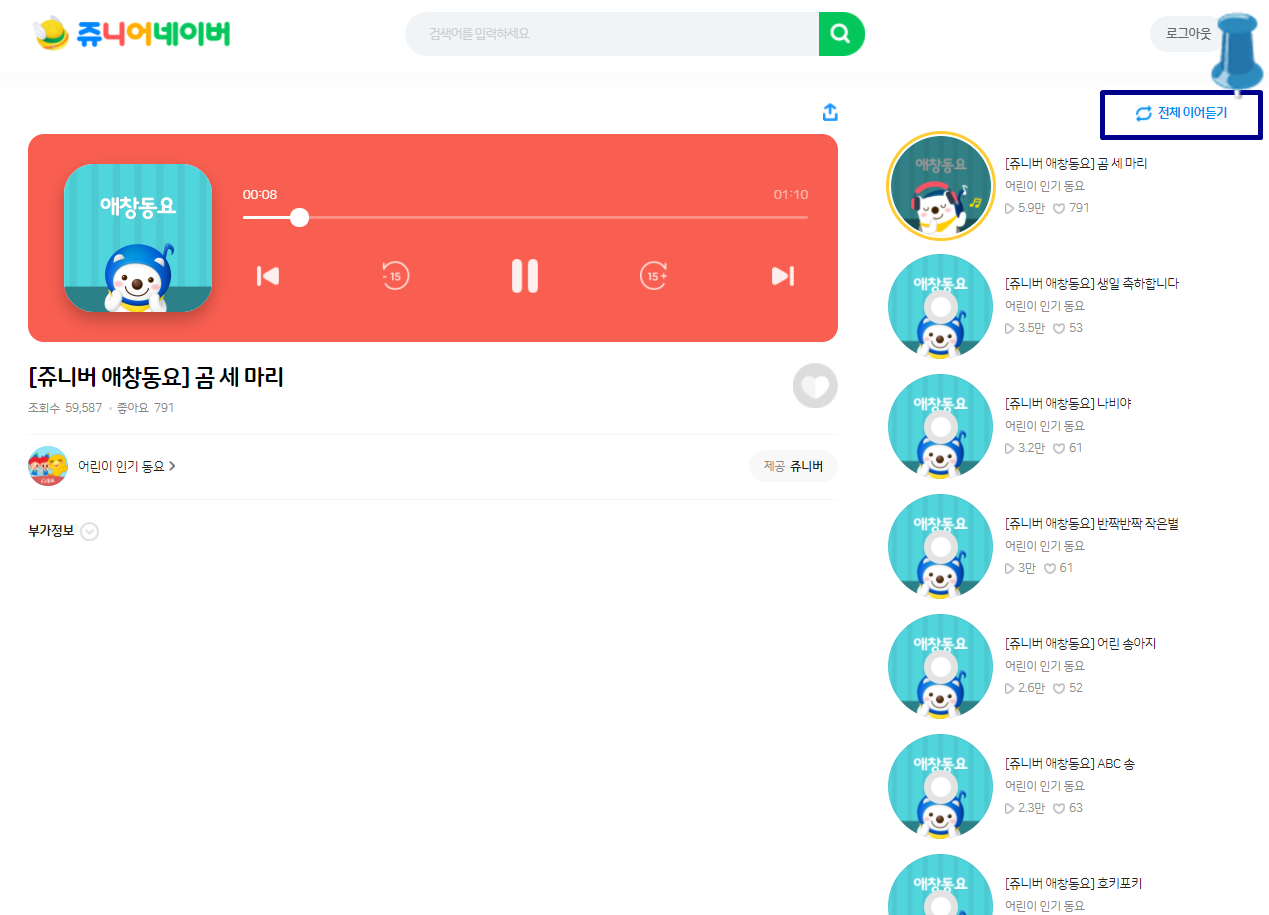Focus the 검색어를 입력하세요 search field
This screenshot has width=1269, height=915.
(x=612, y=34)
